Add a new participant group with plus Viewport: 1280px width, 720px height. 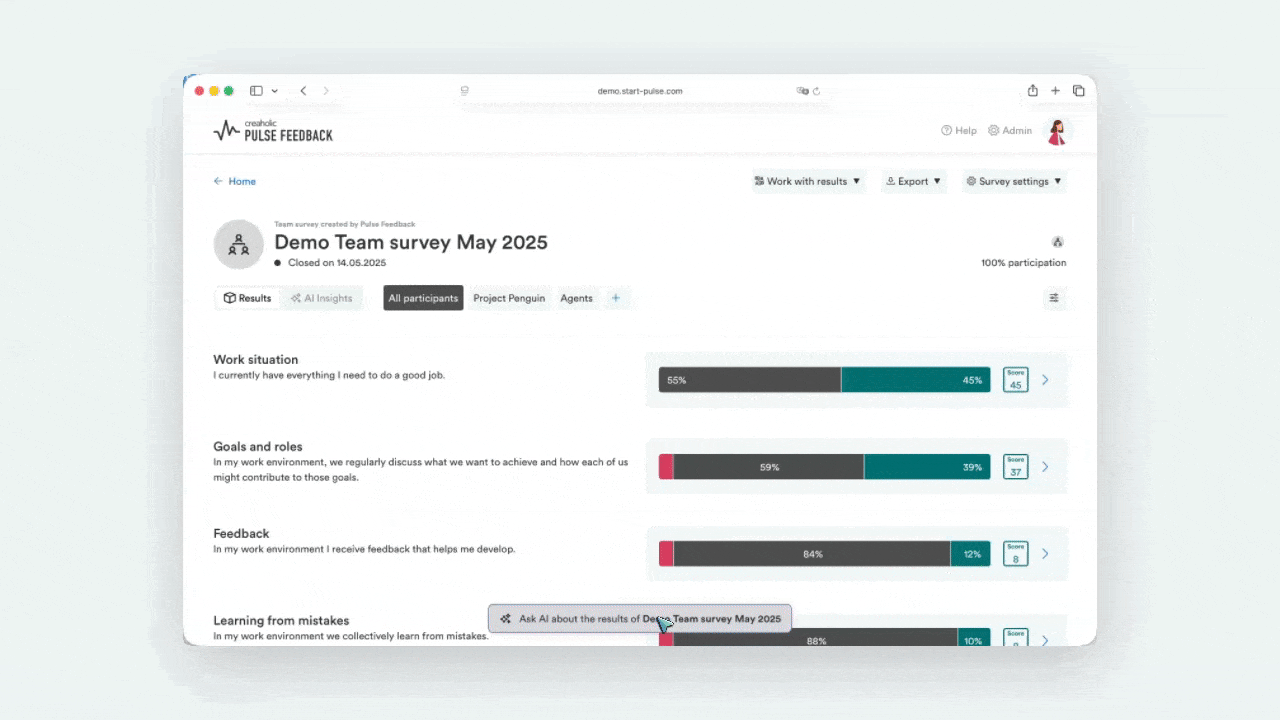[616, 298]
